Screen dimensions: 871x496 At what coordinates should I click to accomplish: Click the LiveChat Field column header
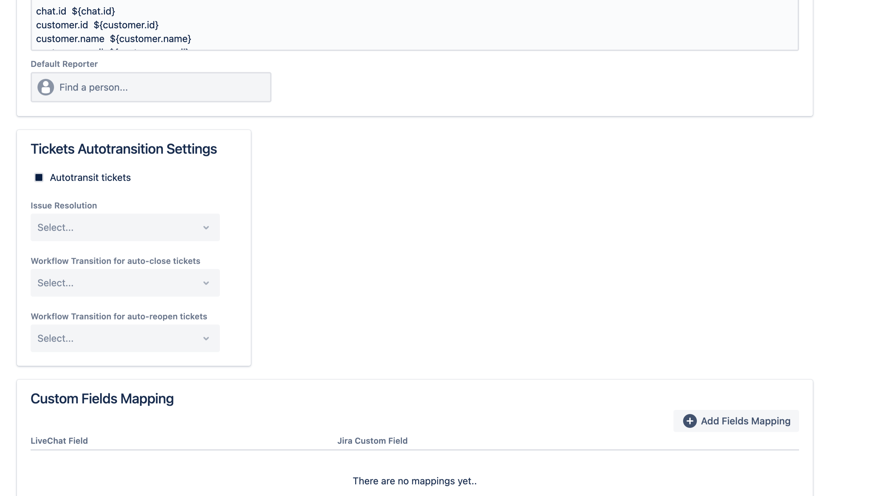59,441
